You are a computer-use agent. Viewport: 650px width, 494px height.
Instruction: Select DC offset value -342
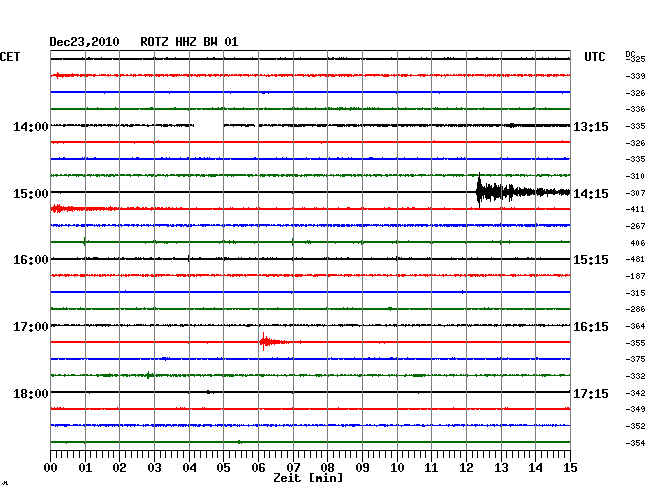[x=635, y=393]
